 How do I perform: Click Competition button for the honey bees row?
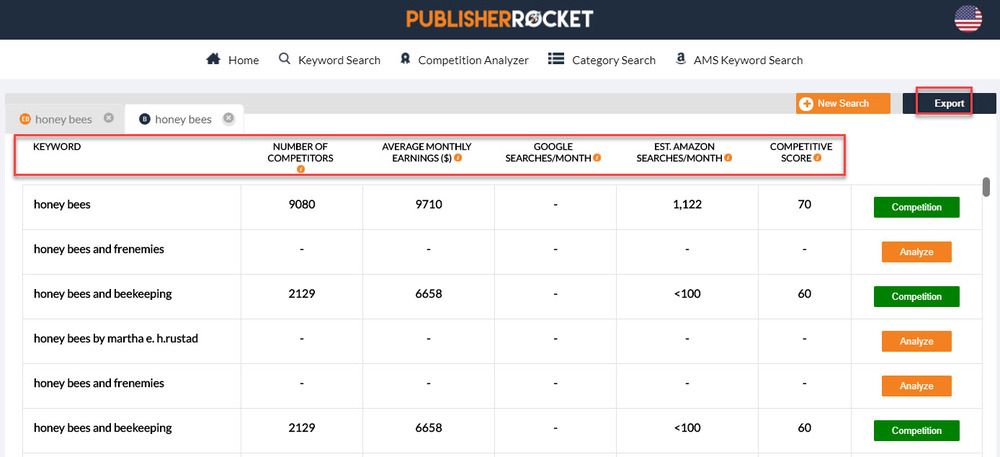point(916,207)
